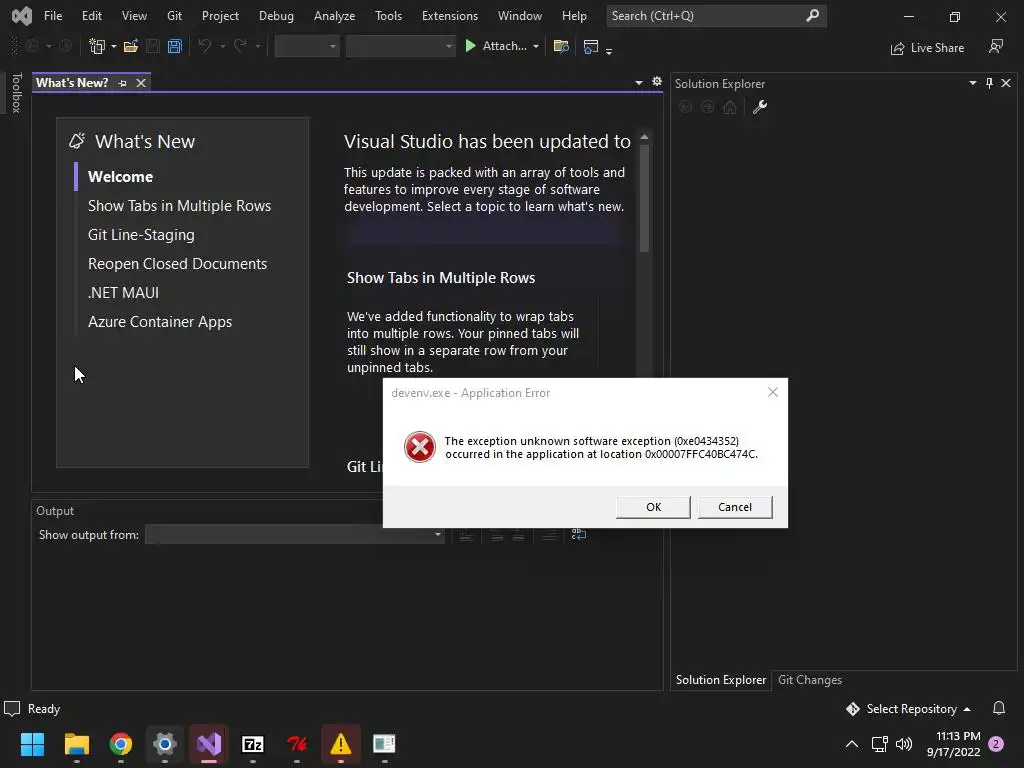Start Attach with the green play button

pos(470,46)
